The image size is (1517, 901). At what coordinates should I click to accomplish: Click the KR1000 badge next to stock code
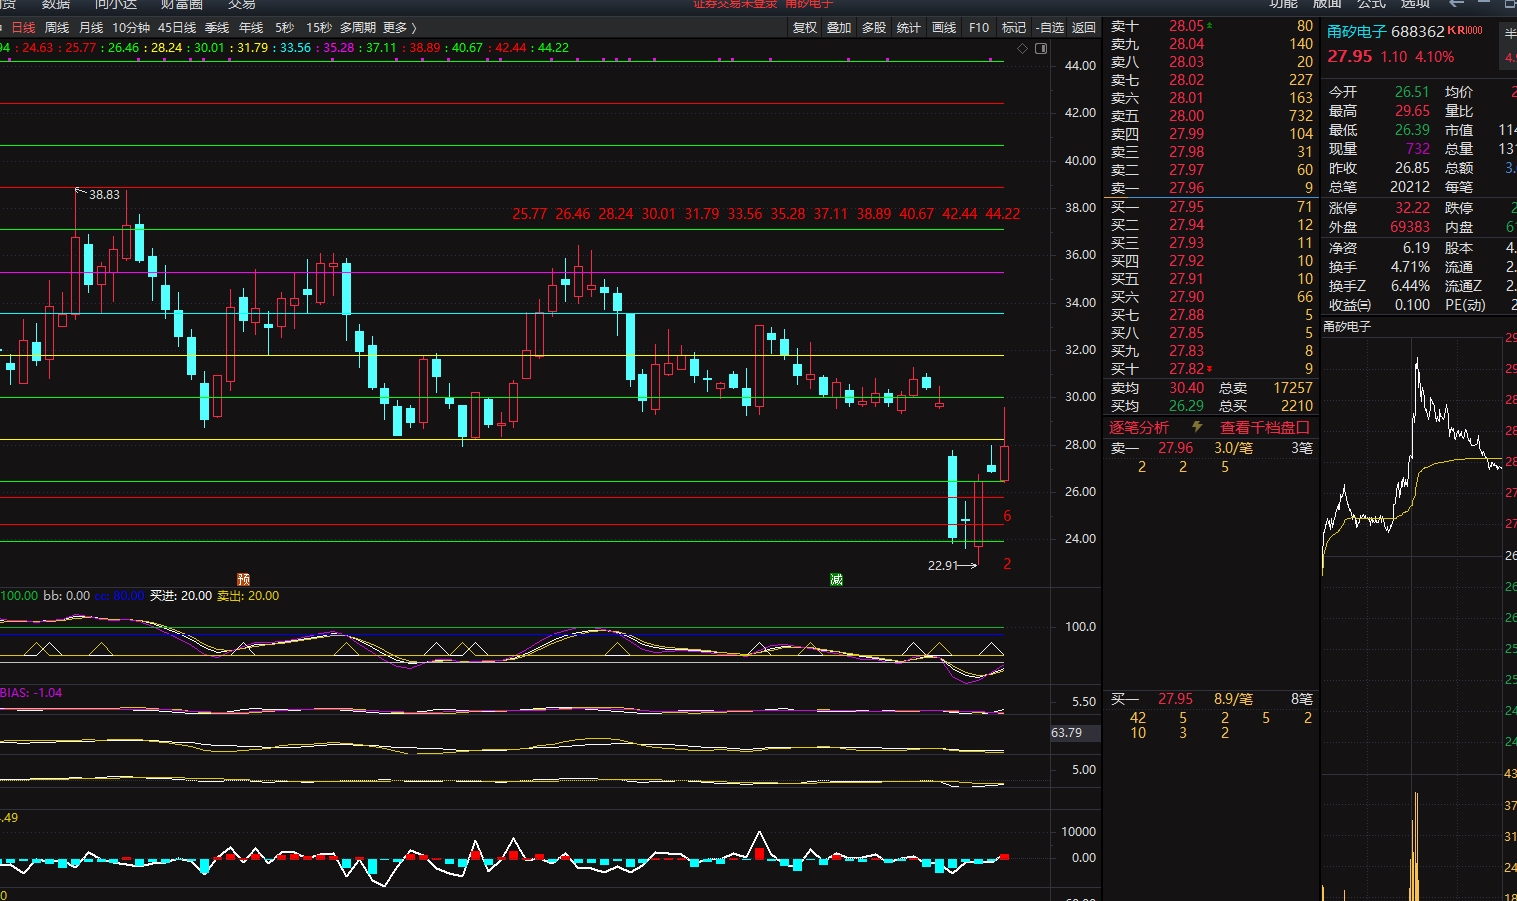click(x=1465, y=31)
